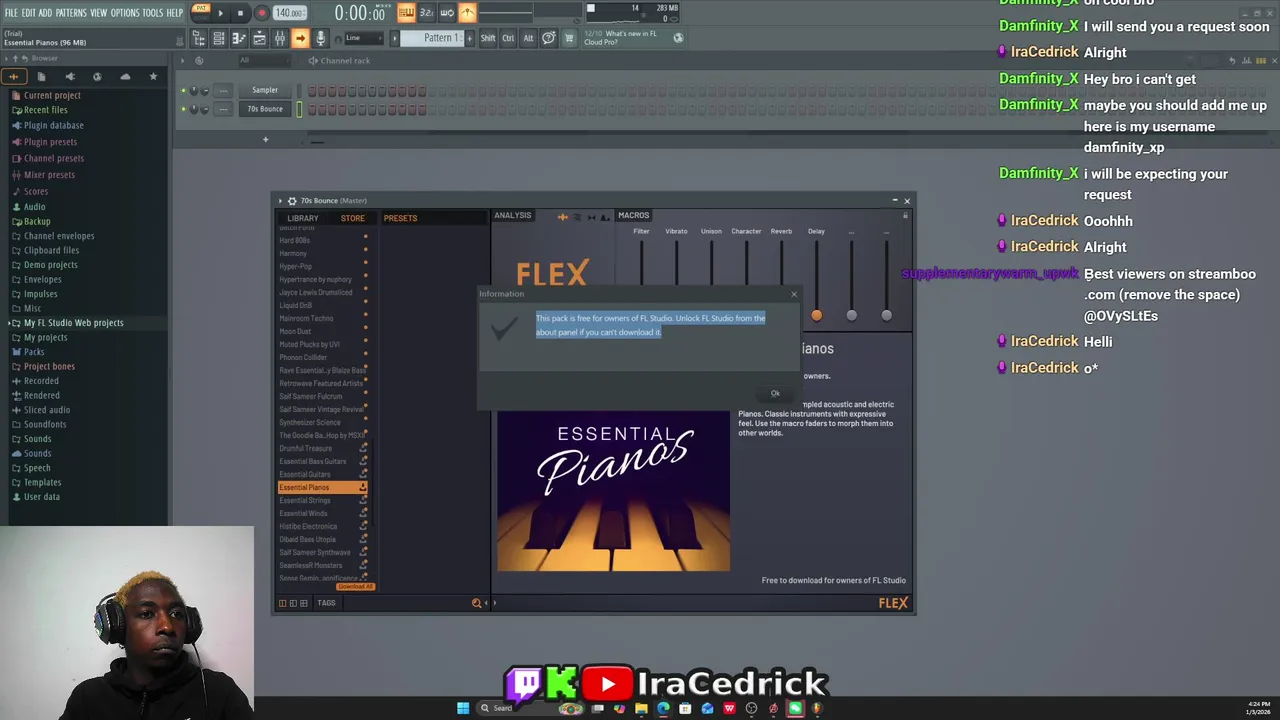Arm the red record button
This screenshot has width=1280, height=720.
pos(261,13)
